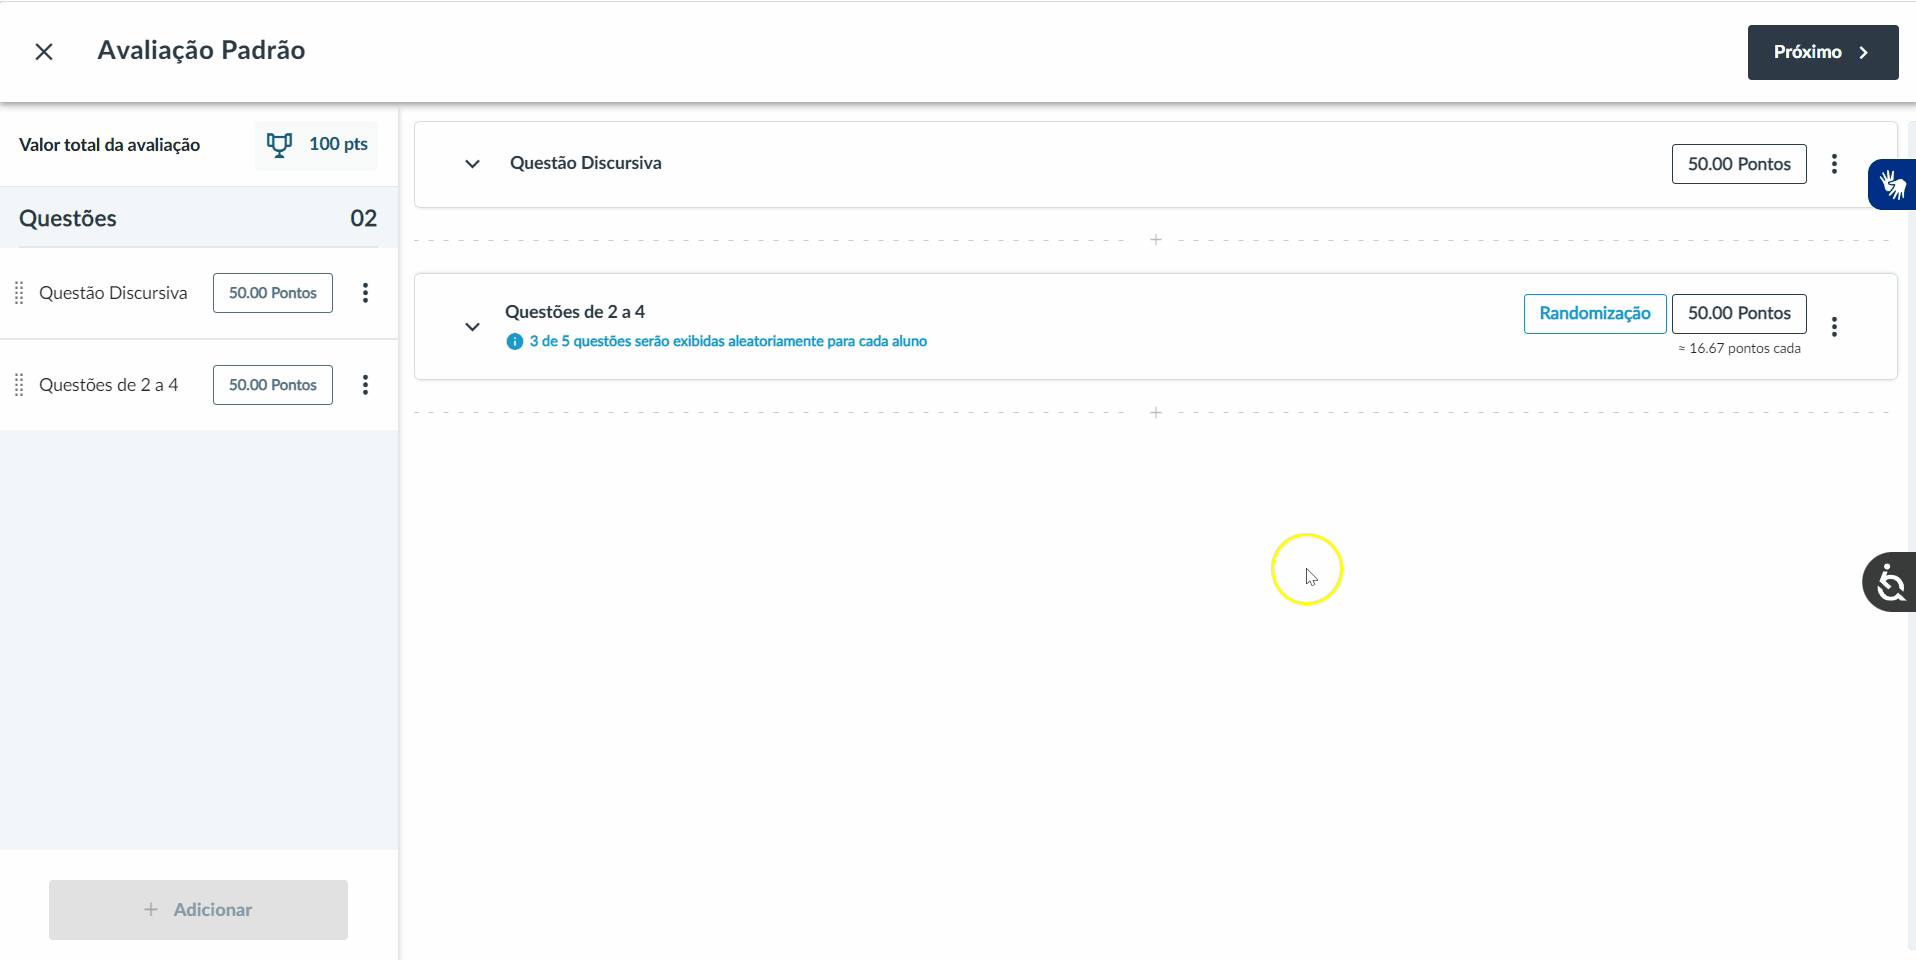Insert item with plus below Questão Discursiva card
1916x960 pixels.
click(x=1156, y=240)
